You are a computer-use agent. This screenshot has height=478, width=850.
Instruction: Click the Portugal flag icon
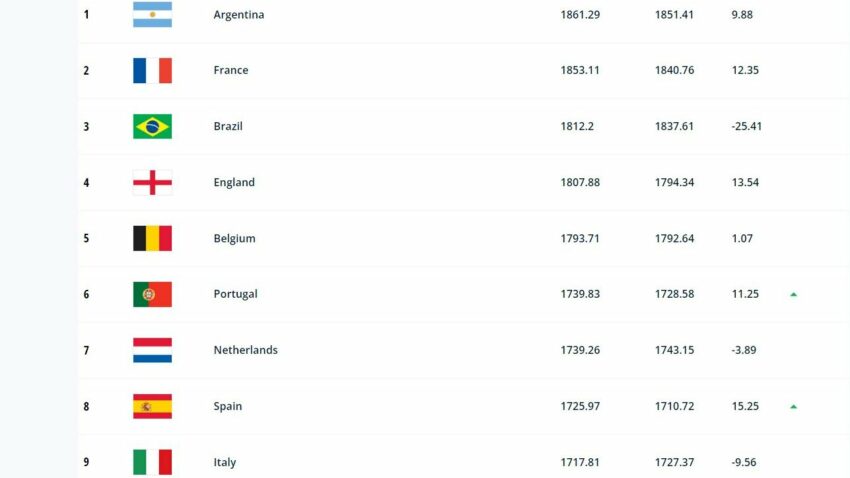pyautogui.click(x=152, y=294)
